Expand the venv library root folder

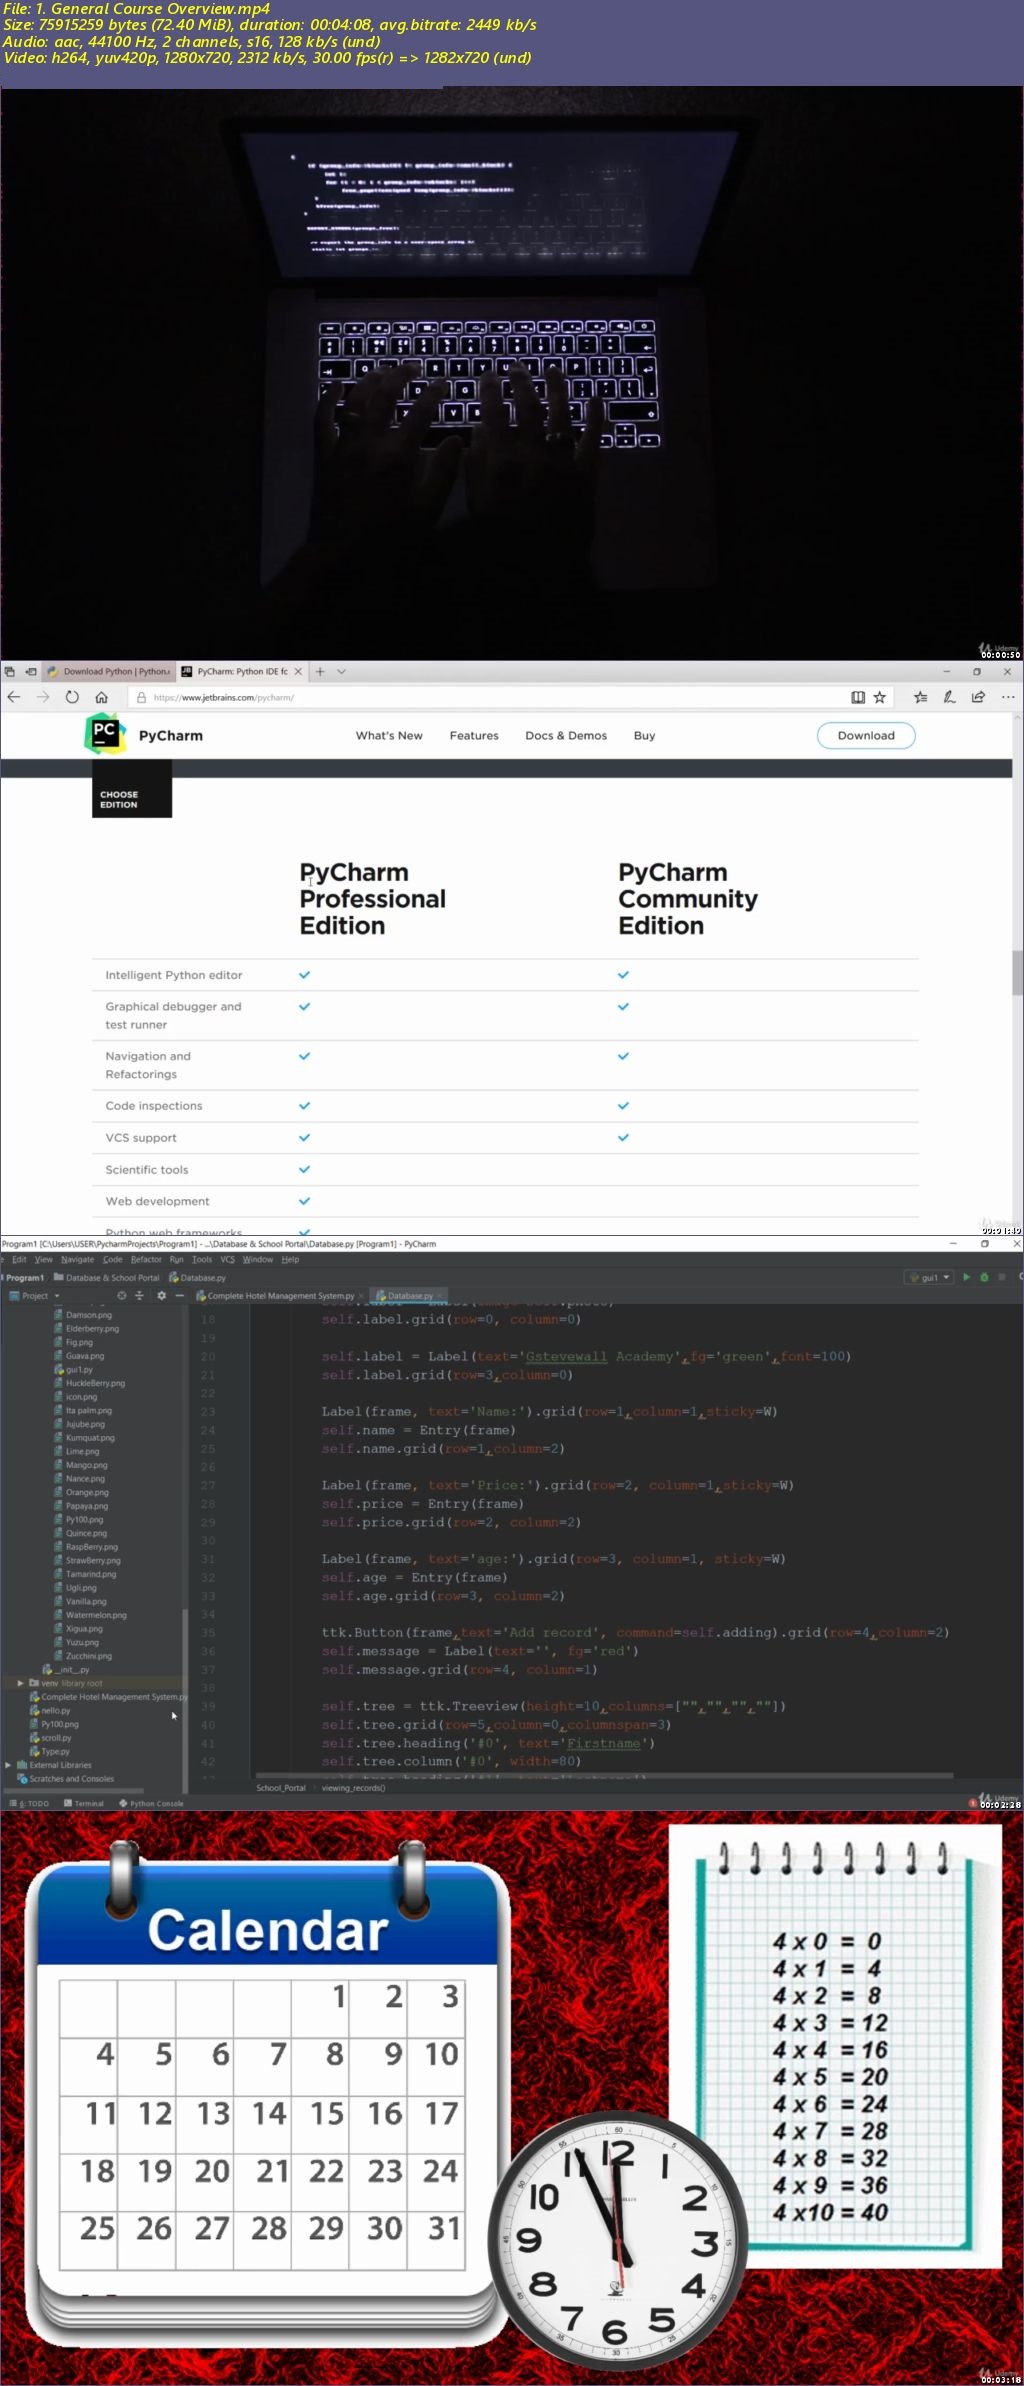[x=21, y=1683]
